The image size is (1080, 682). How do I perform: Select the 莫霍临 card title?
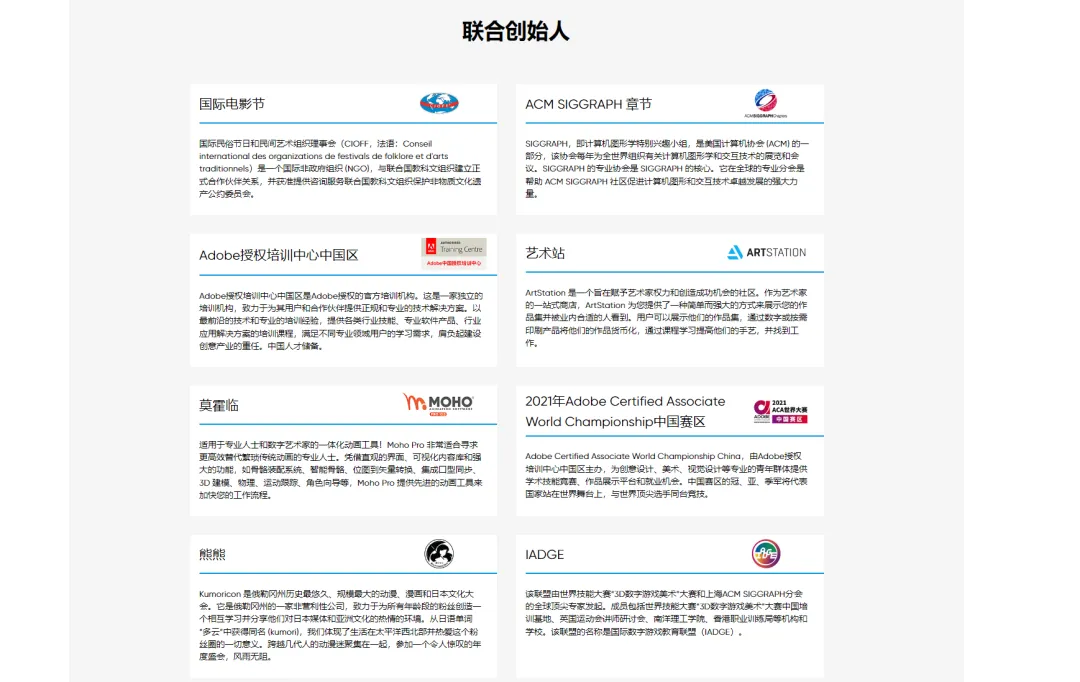point(218,405)
